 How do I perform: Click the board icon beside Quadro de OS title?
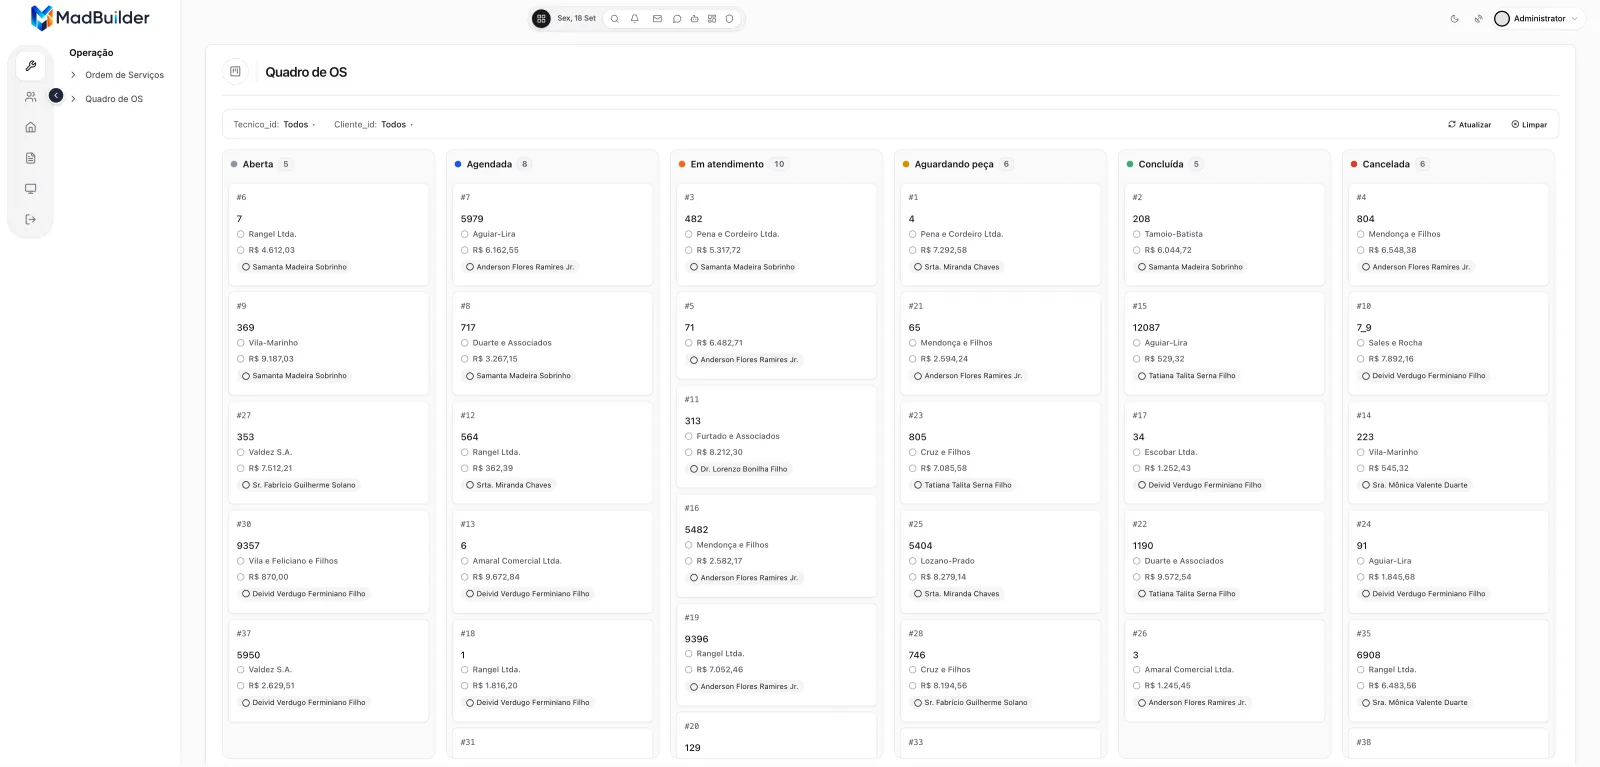[x=235, y=71]
